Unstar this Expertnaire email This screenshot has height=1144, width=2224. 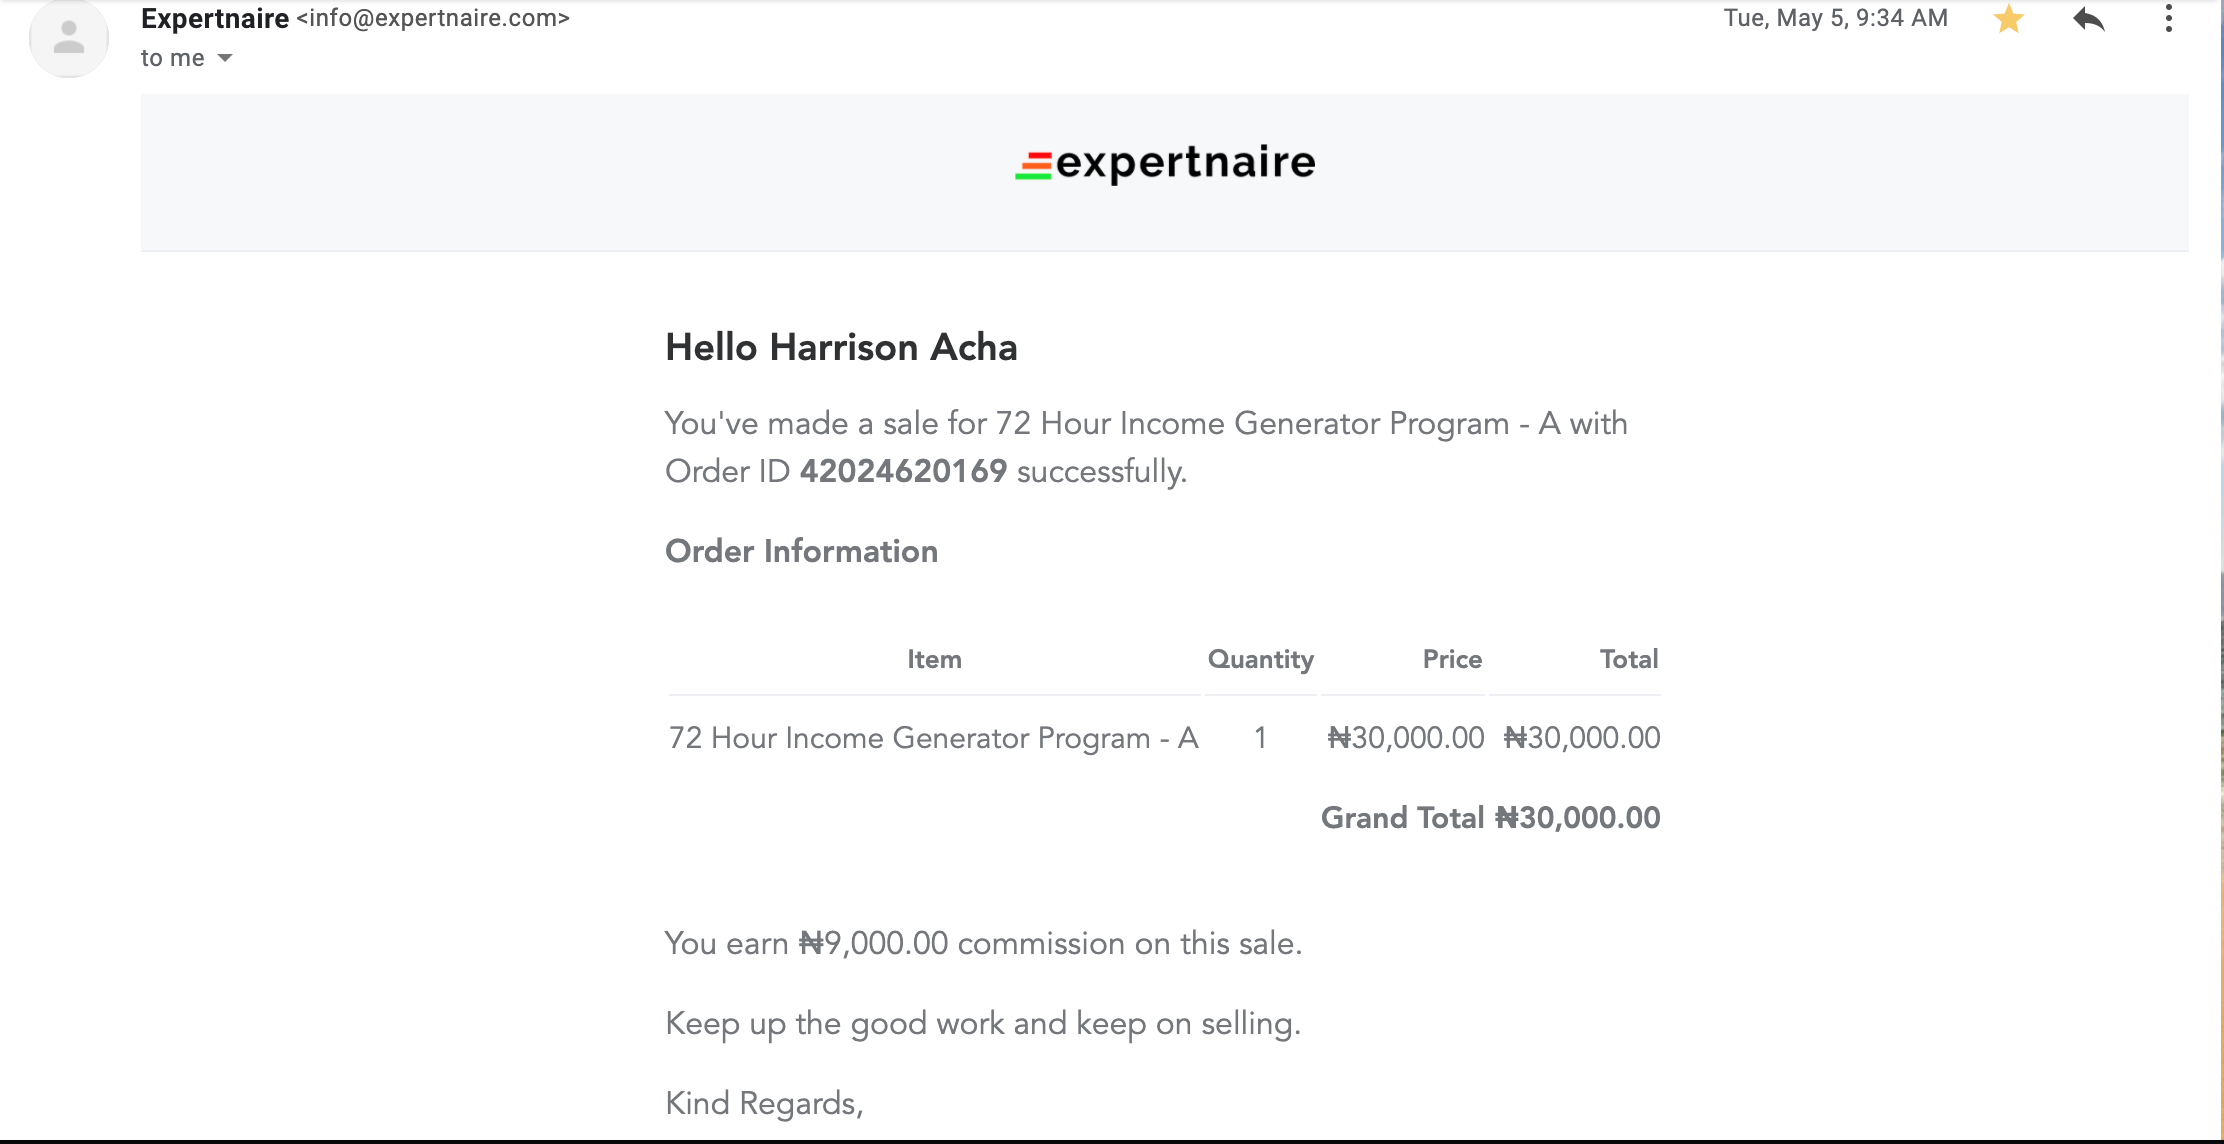(2008, 19)
